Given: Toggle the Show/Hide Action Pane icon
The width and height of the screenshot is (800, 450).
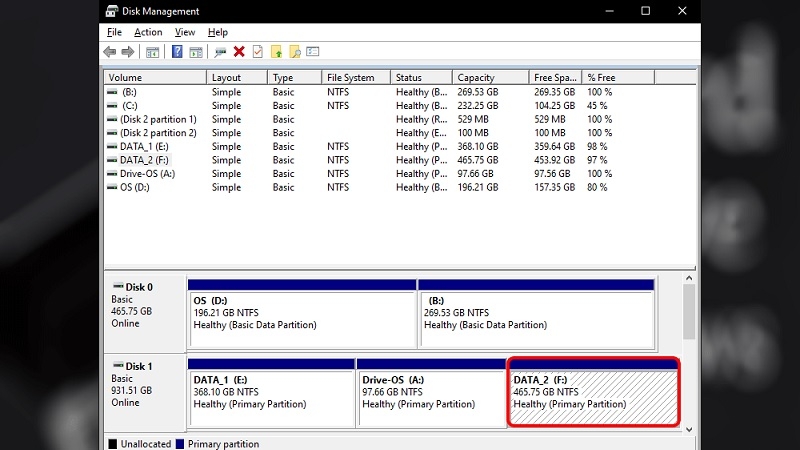Looking at the screenshot, I should click(x=196, y=52).
